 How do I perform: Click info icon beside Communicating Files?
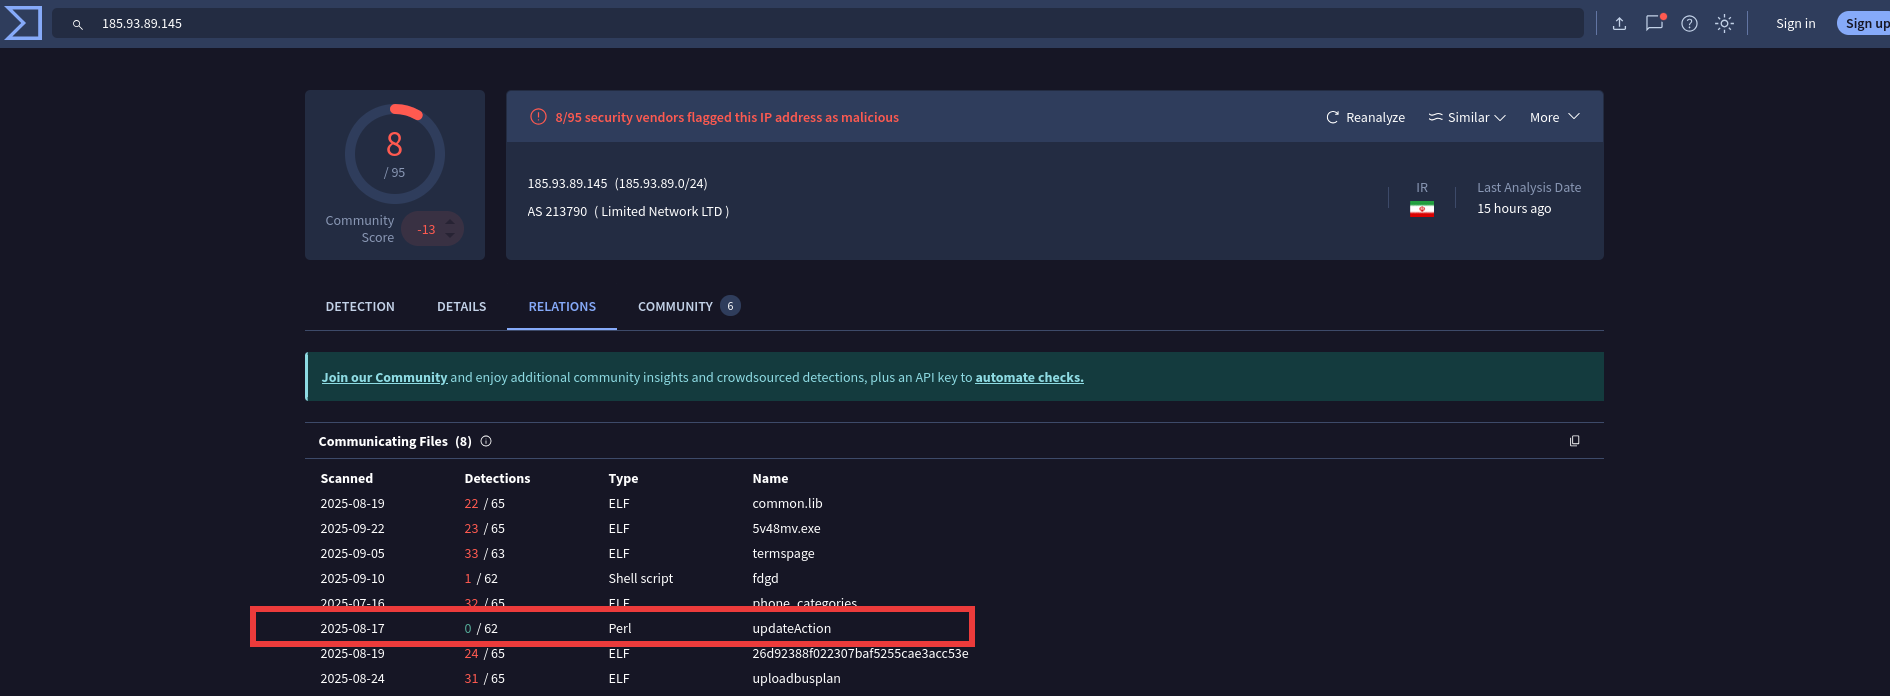pos(486,441)
